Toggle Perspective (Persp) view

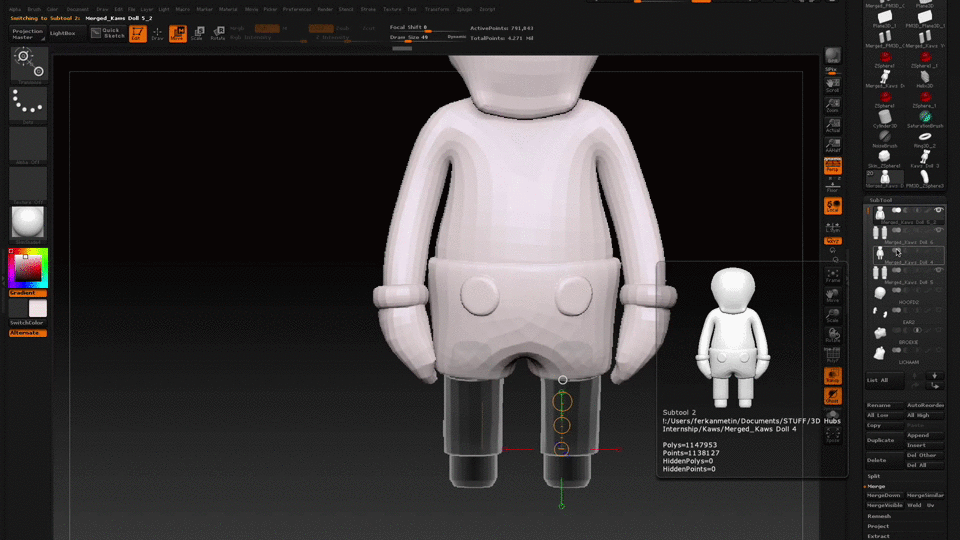tap(833, 165)
